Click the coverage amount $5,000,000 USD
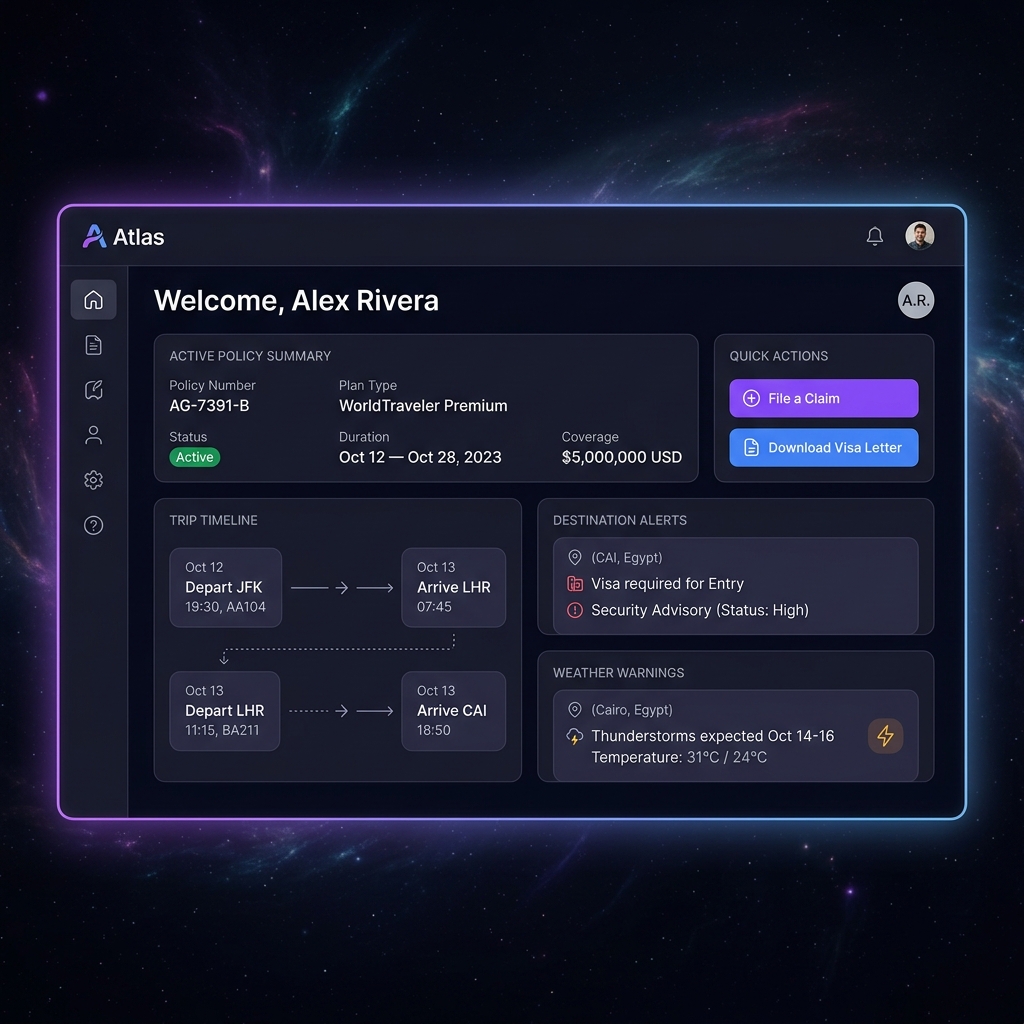 tap(622, 457)
